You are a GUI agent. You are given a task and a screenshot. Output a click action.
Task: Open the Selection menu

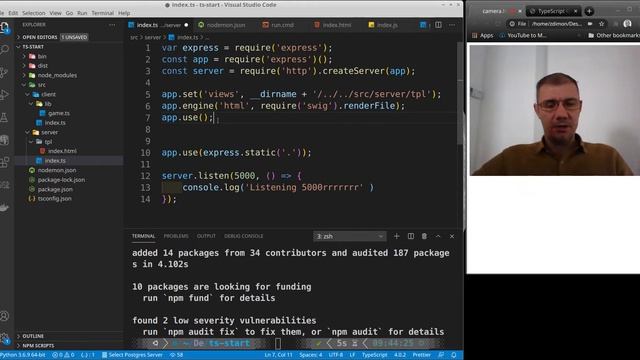[33, 13]
